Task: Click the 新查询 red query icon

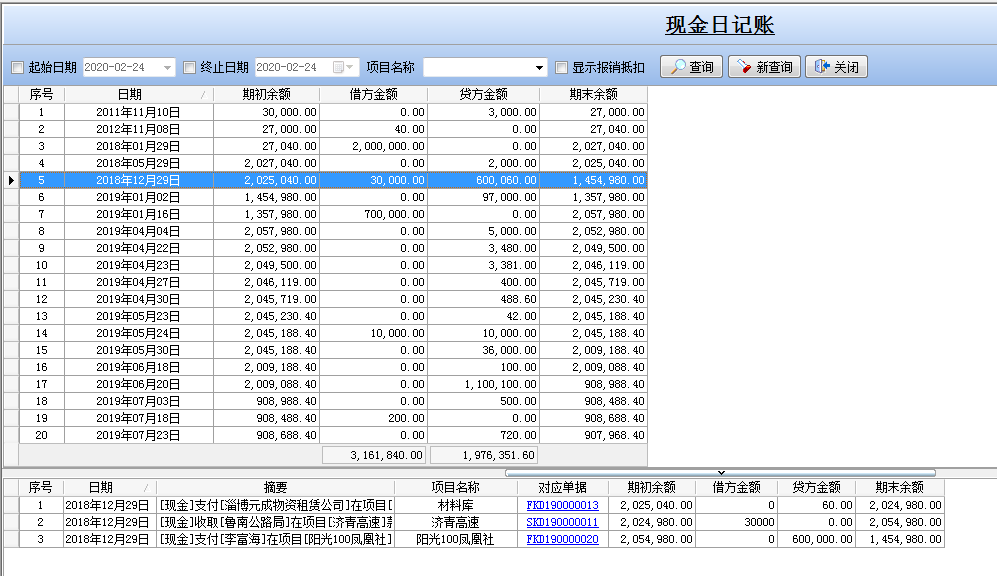Action: pos(744,67)
